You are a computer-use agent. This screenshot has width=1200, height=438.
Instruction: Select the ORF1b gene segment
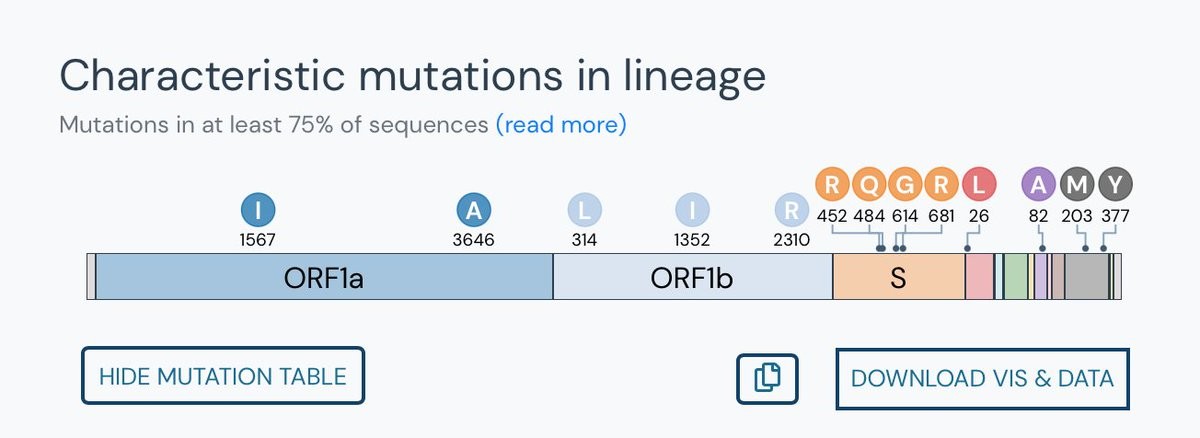click(x=692, y=277)
